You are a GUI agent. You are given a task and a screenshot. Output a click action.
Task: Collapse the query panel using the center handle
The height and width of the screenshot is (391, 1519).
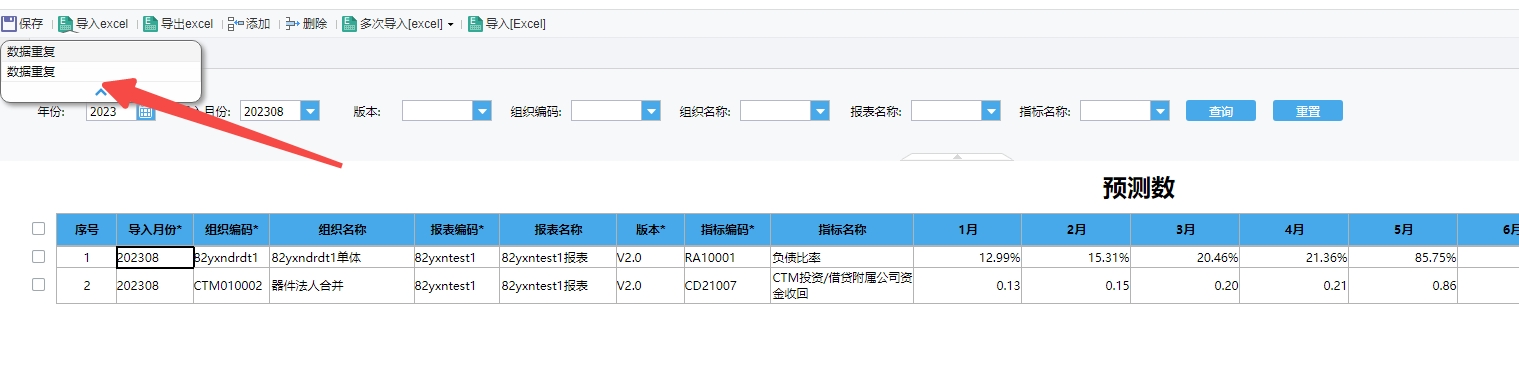point(957,157)
